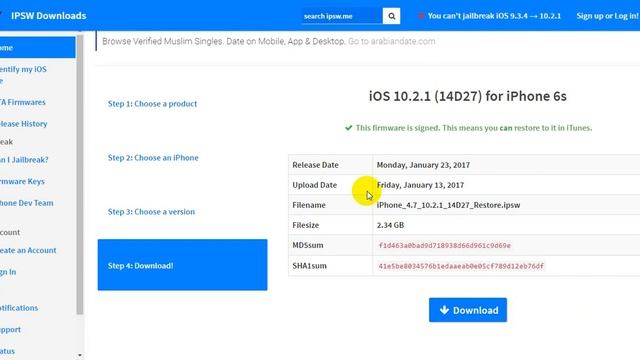
Task: Click the search magnifier icon button
Action: (x=391, y=16)
